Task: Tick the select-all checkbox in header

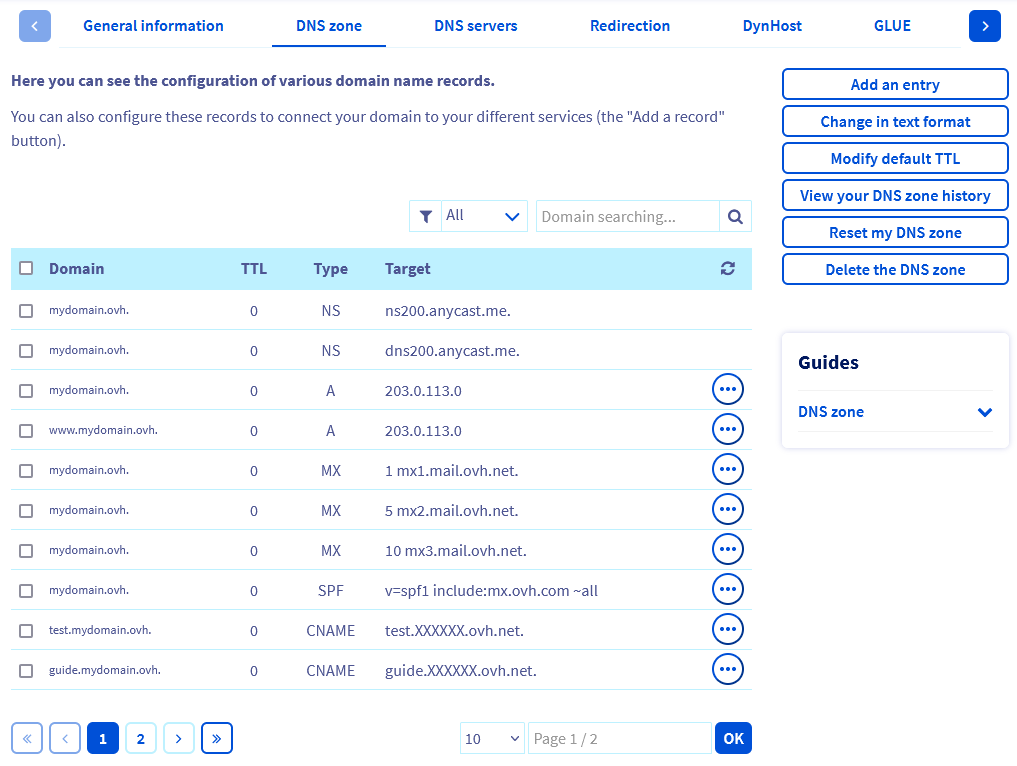Action: coord(26,268)
